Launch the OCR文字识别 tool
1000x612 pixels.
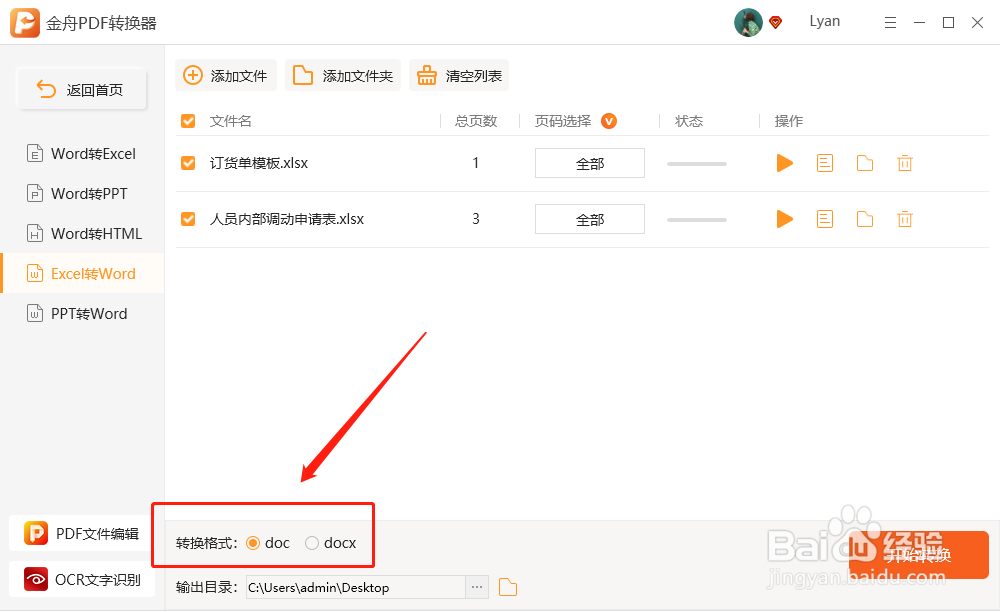click(80, 579)
